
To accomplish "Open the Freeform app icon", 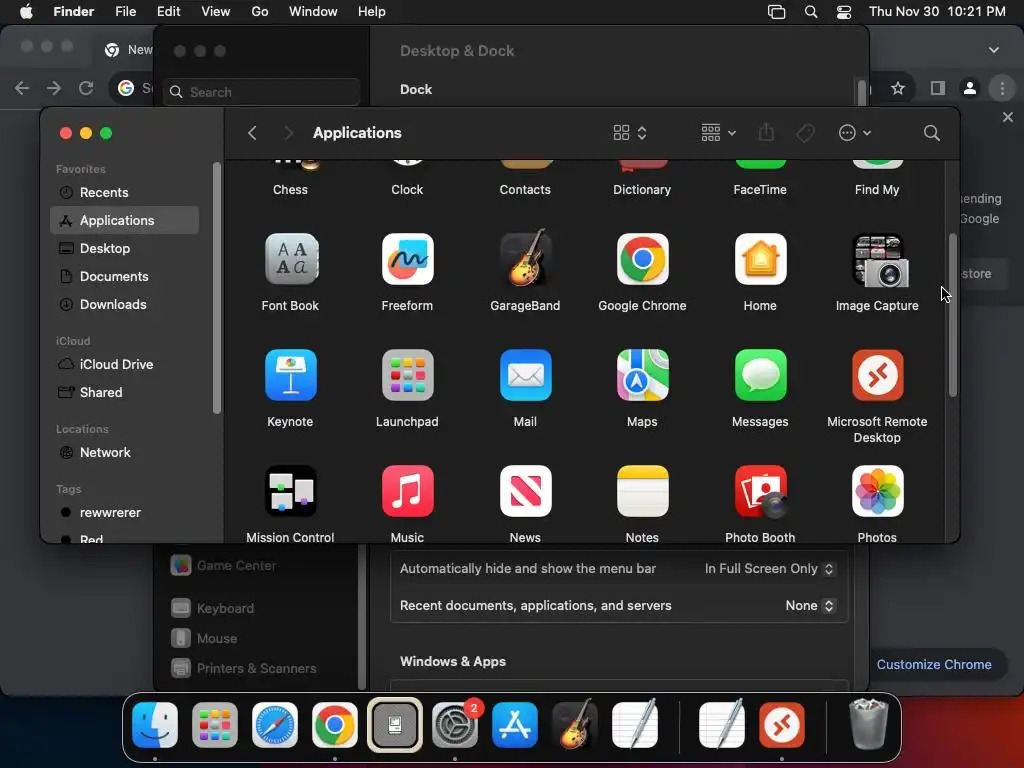I will [408, 259].
